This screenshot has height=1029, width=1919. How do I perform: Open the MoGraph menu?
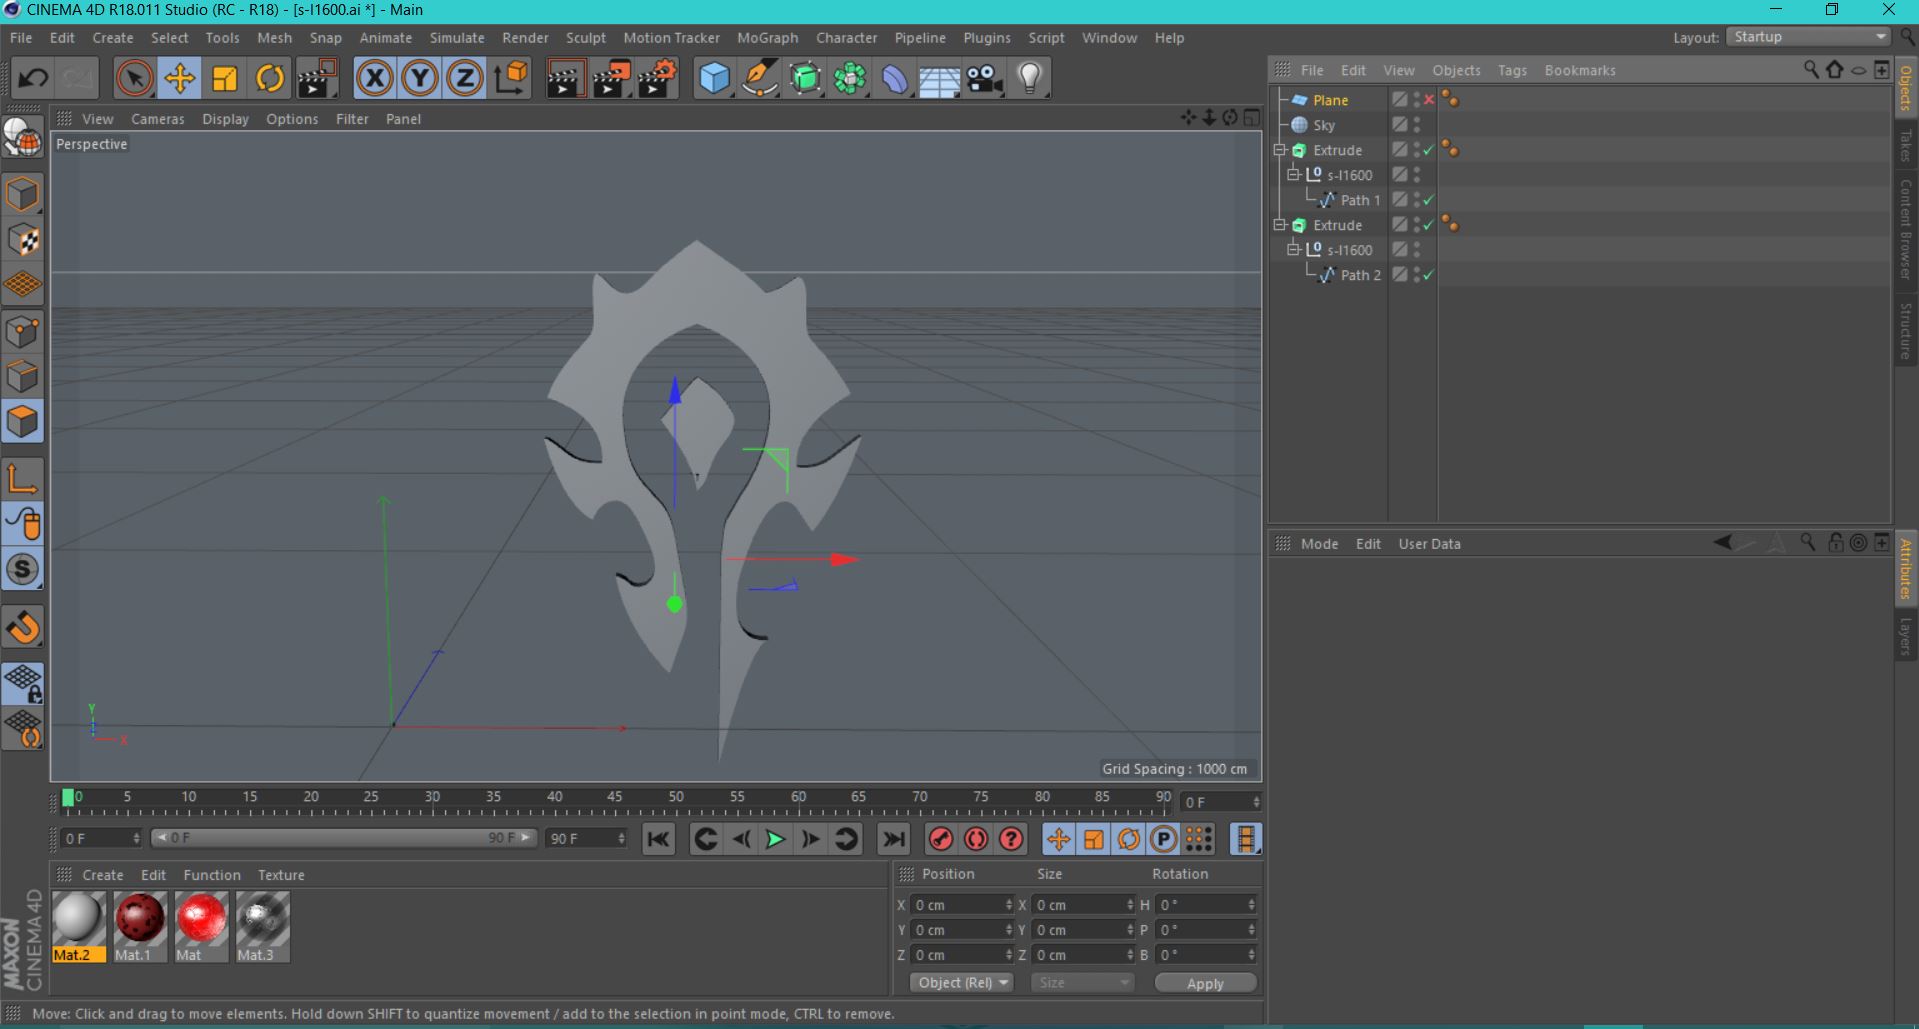point(767,38)
